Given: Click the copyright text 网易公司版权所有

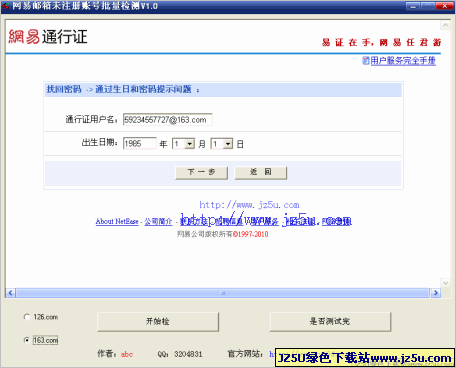Looking at the screenshot, I should [x=205, y=234].
